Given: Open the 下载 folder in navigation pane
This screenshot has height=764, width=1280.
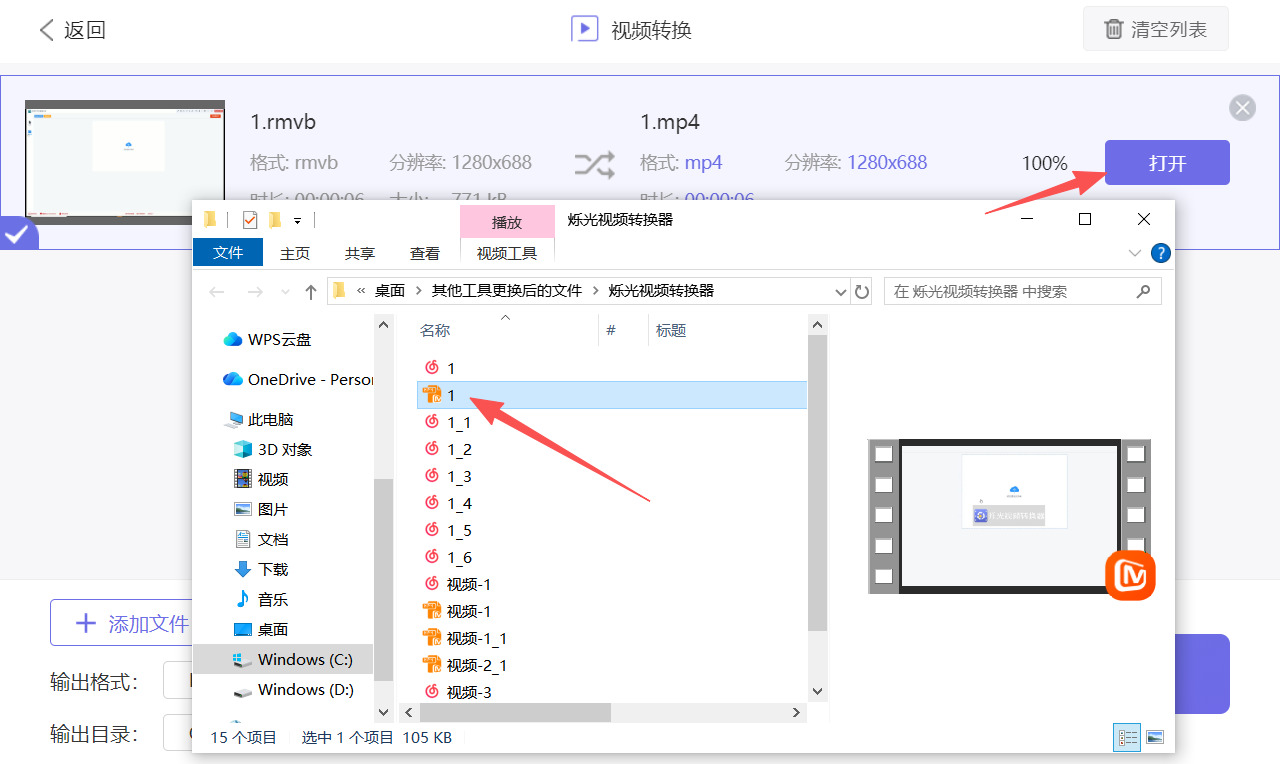Looking at the screenshot, I should click(x=261, y=569).
